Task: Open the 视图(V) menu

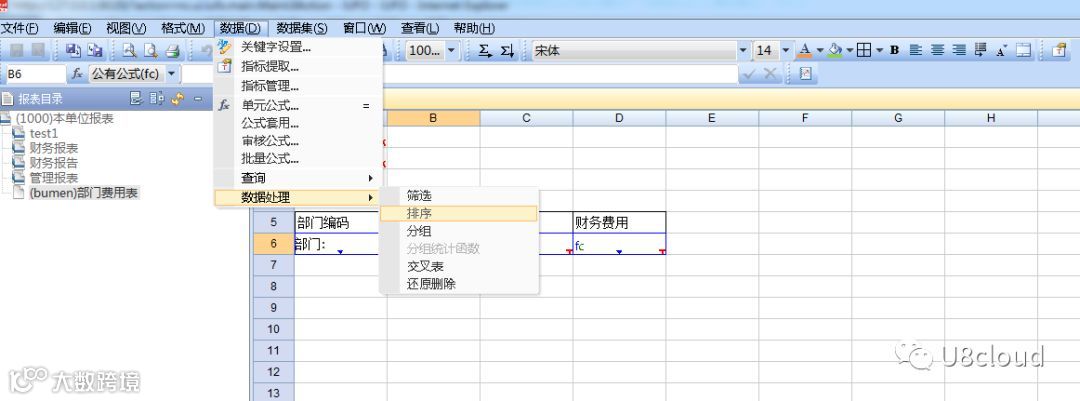Action: coord(126,28)
